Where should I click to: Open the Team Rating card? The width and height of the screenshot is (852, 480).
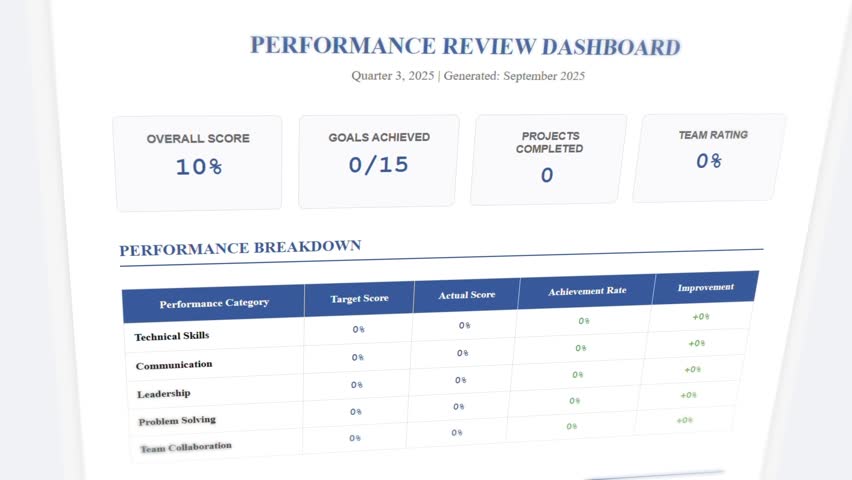pos(710,156)
